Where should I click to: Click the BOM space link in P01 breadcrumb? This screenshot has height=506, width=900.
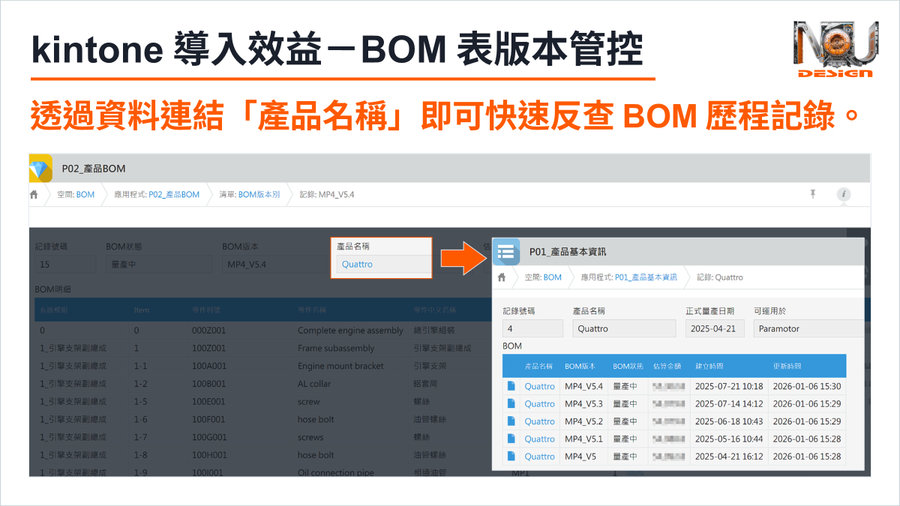pyautogui.click(x=552, y=277)
